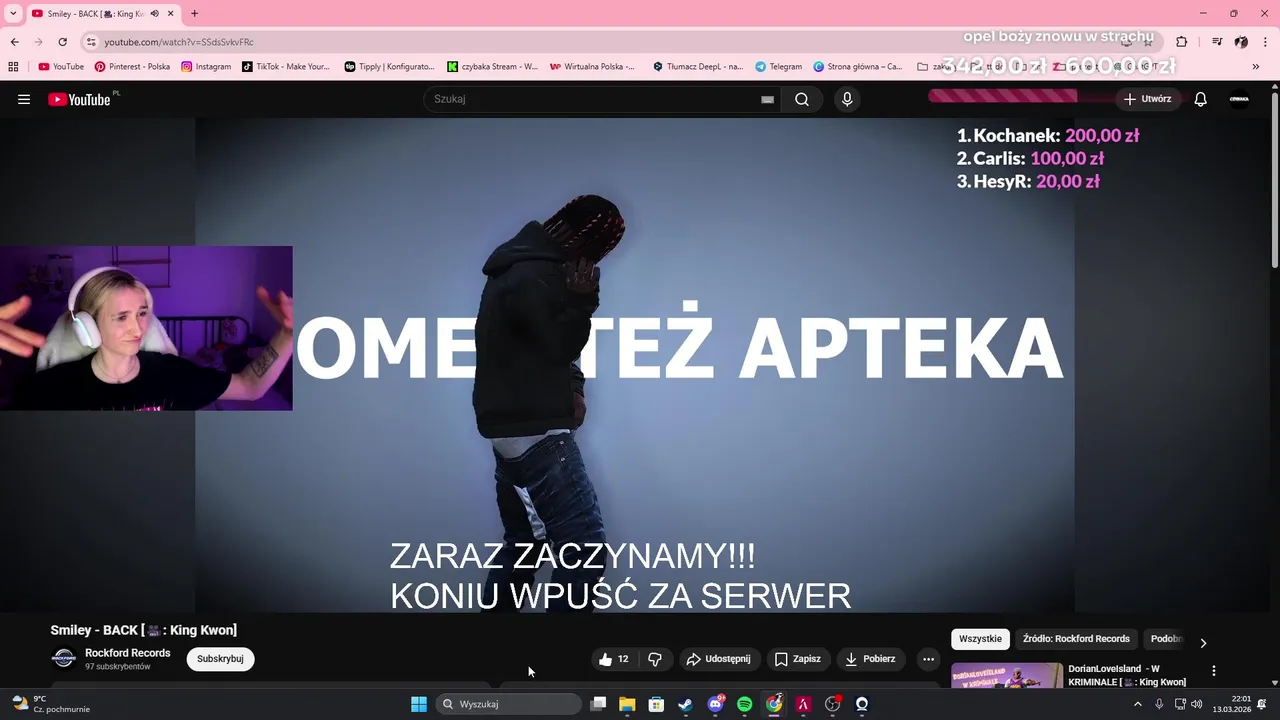Click the Chrome address bar URL
The height and width of the screenshot is (720, 1280).
[179, 42]
